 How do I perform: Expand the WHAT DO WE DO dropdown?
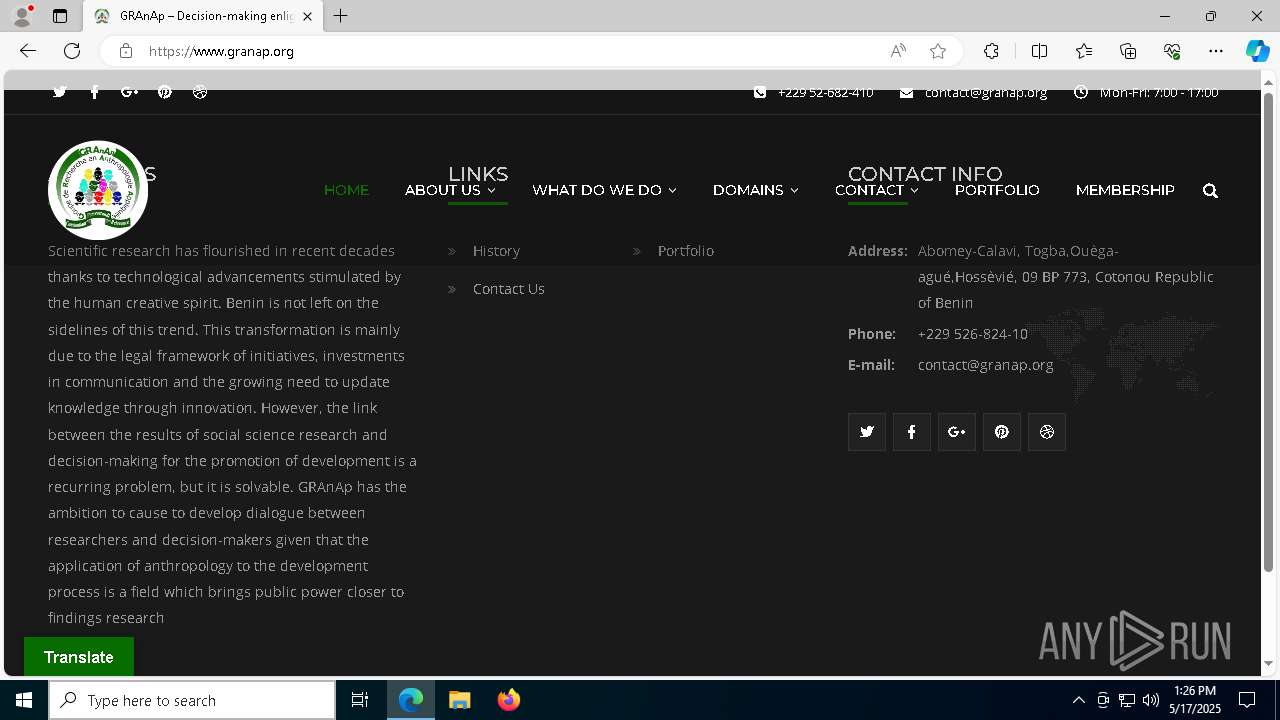pyautogui.click(x=604, y=190)
